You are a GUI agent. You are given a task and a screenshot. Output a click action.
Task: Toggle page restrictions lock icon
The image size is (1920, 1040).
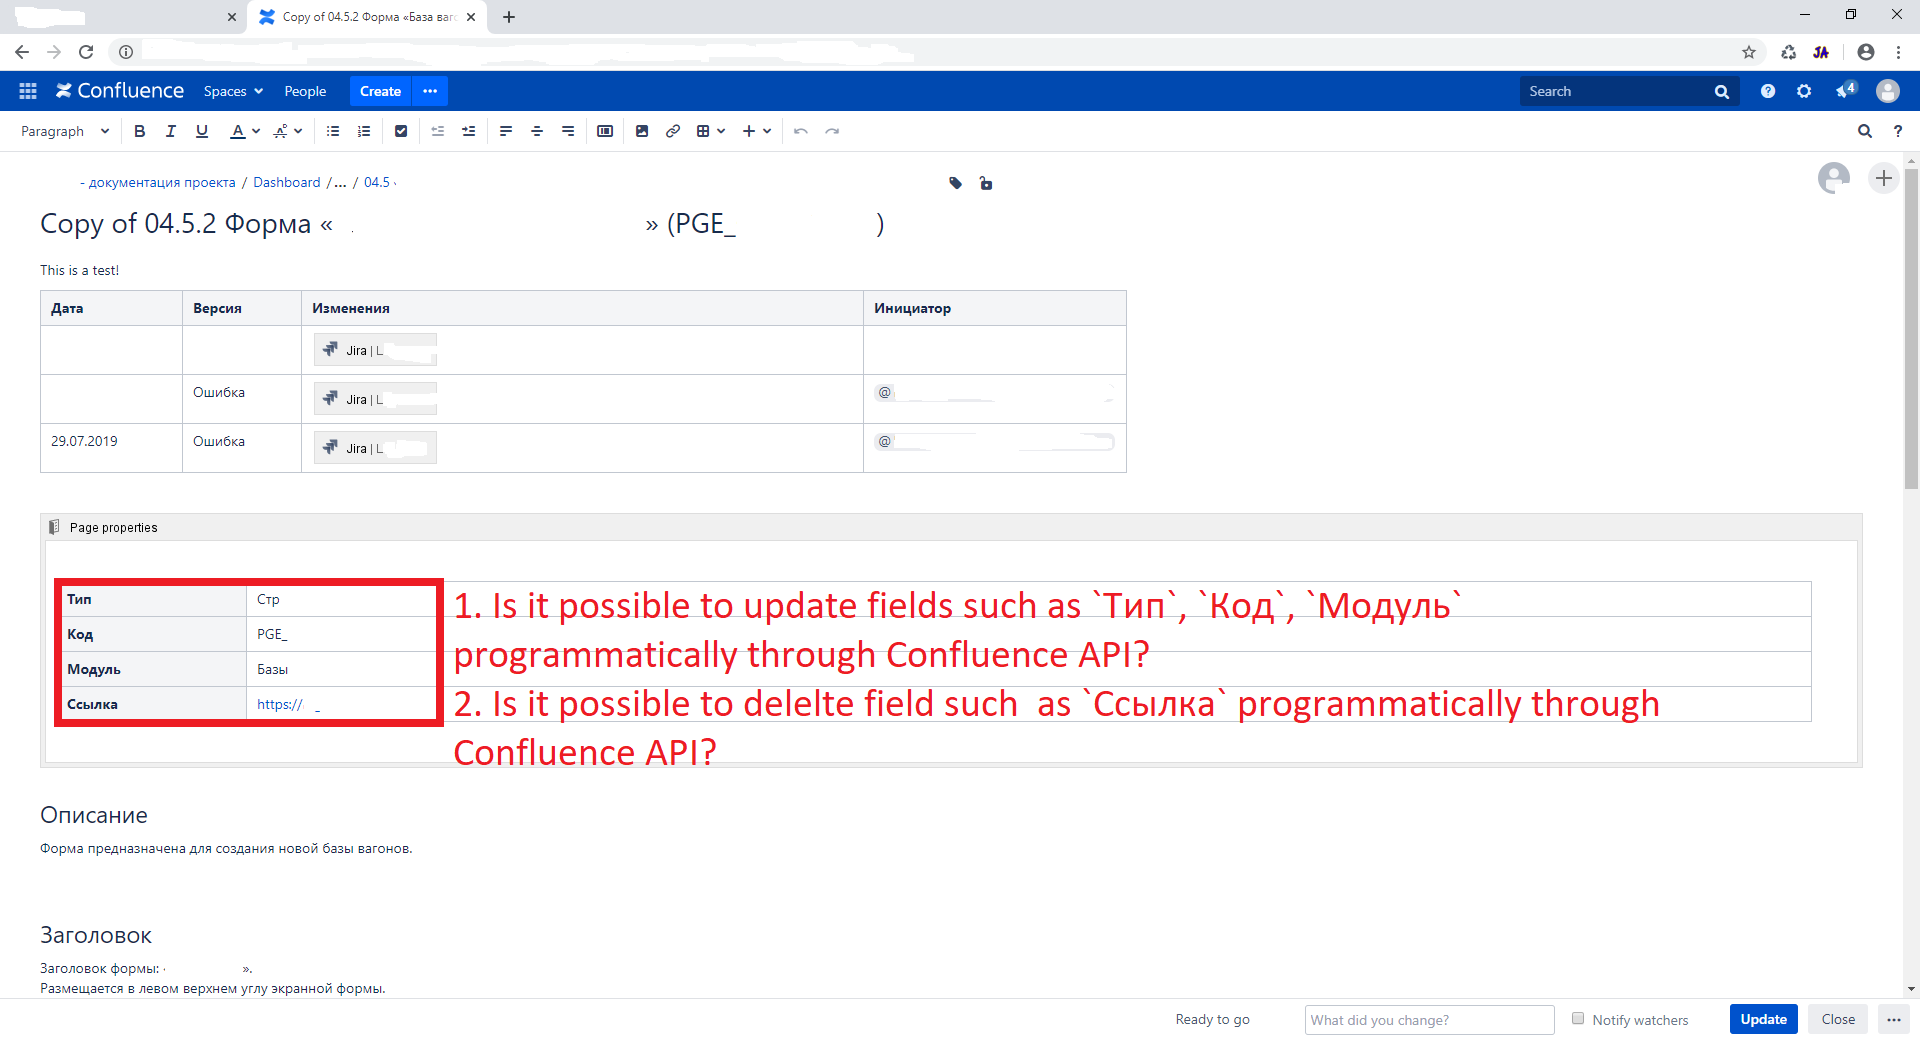[x=986, y=183]
